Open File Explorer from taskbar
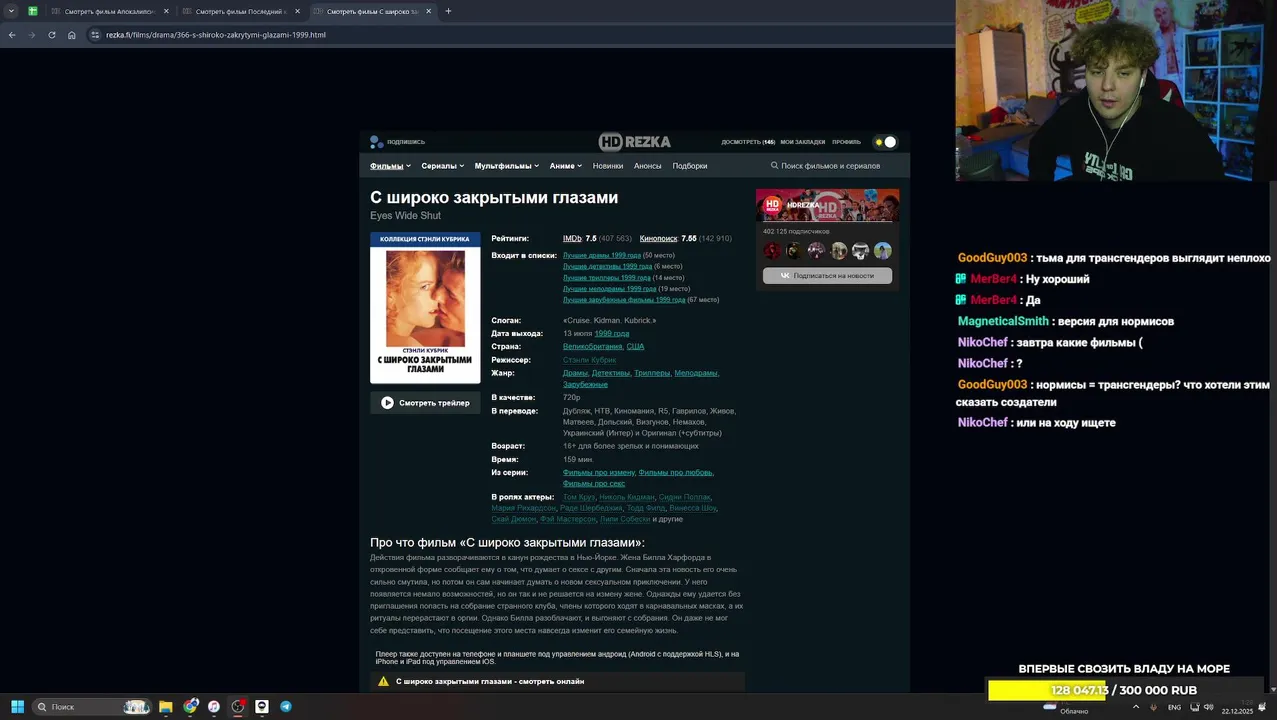1277x720 pixels. click(x=166, y=707)
